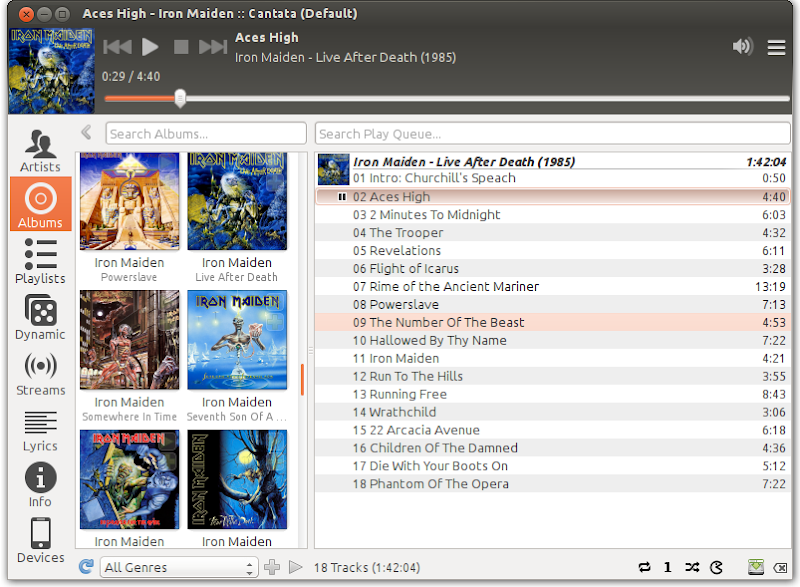Viewport: 800px width, 587px height.
Task: Skip to the next track
Action: point(213,47)
